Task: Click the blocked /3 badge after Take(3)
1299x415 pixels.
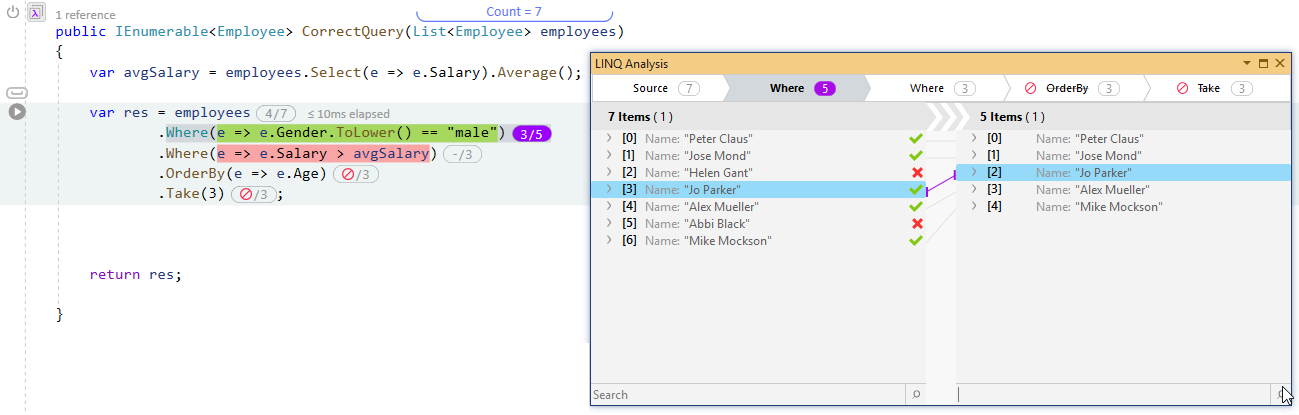Action: [x=254, y=194]
